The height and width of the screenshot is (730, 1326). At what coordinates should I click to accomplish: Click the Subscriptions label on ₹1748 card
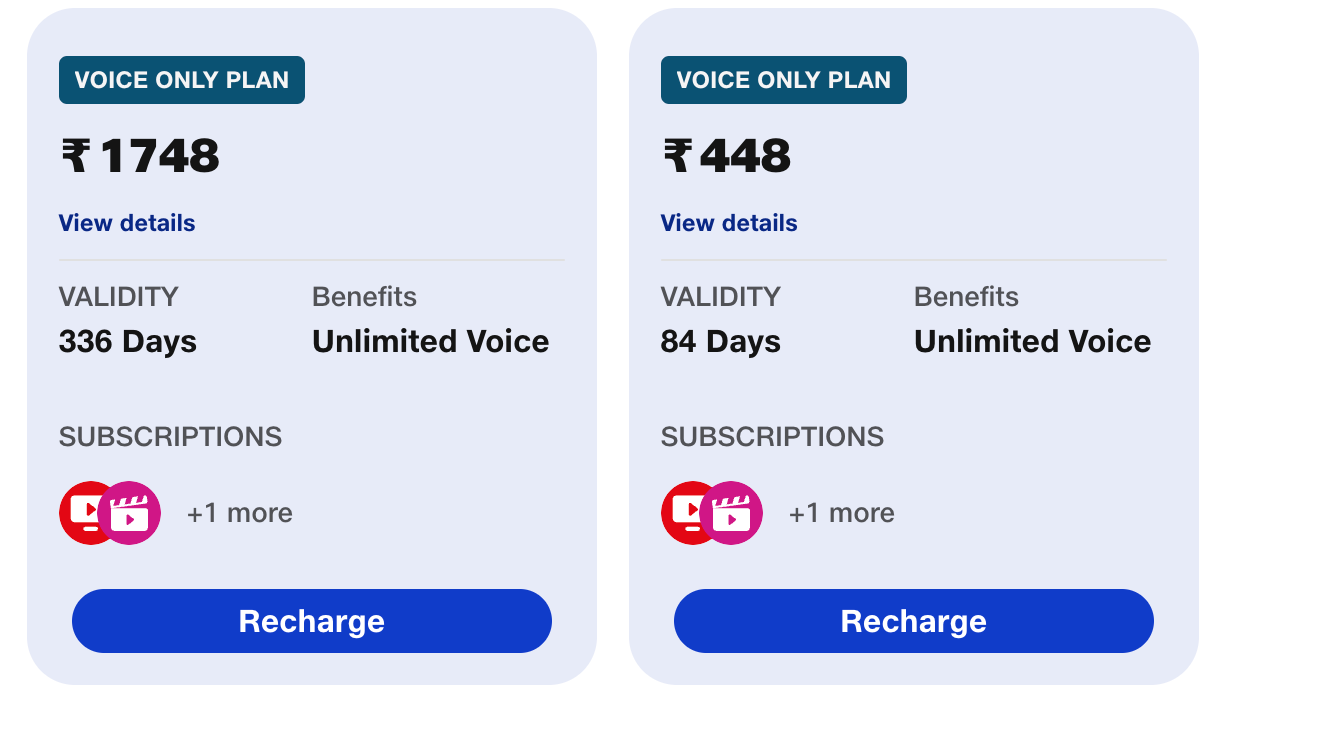[171, 437]
